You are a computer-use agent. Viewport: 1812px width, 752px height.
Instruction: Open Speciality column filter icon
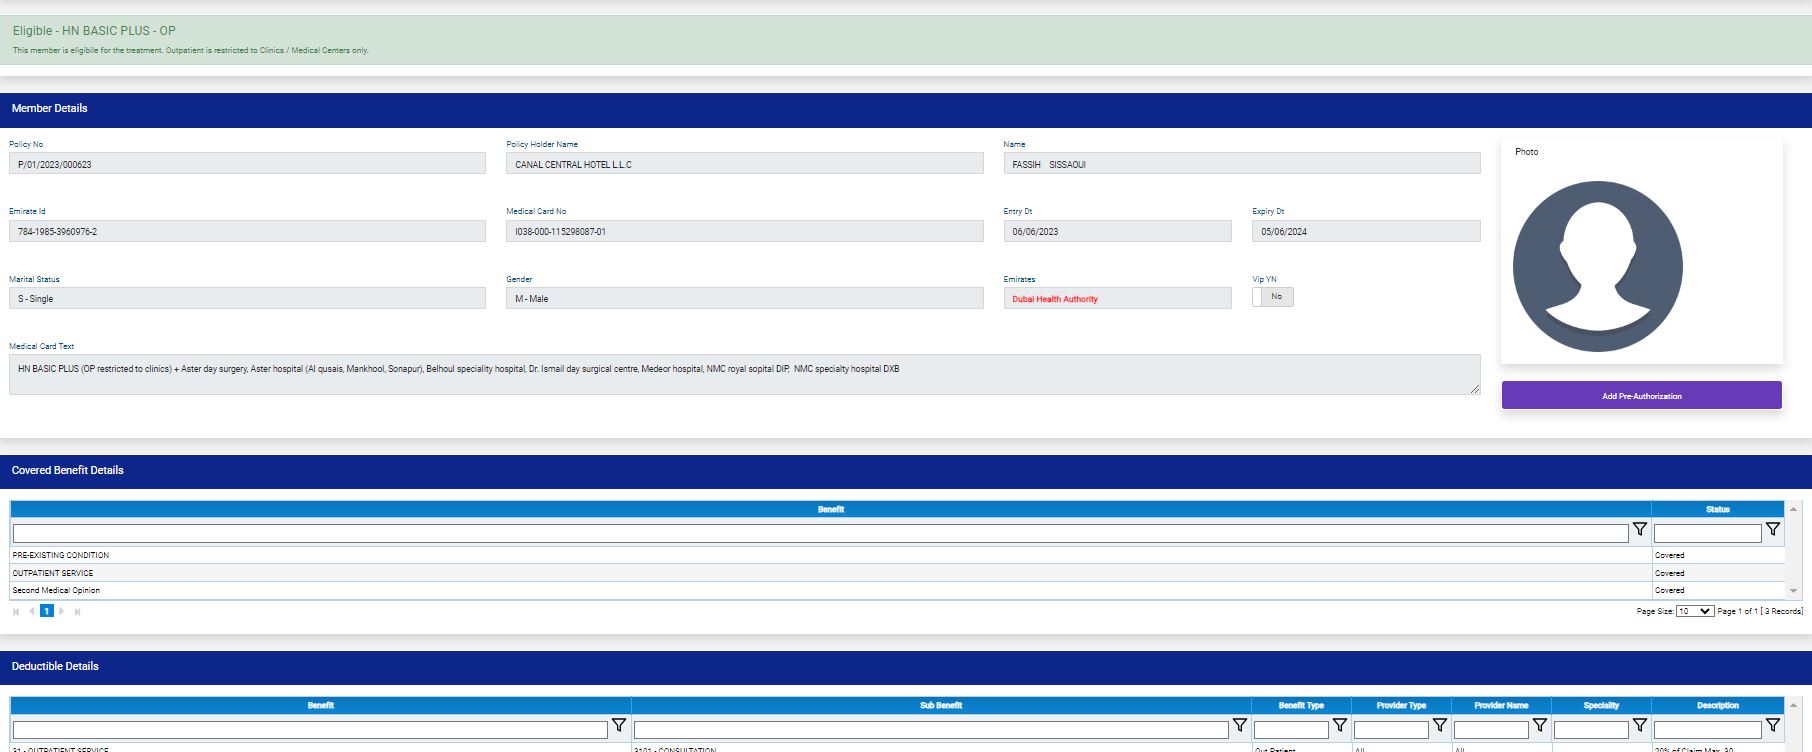1639,725
